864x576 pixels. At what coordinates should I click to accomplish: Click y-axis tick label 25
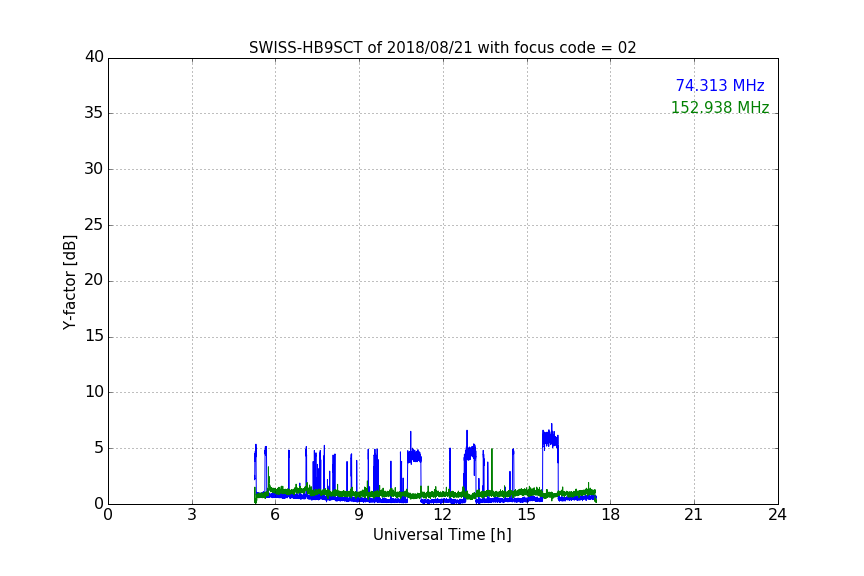(x=94, y=224)
